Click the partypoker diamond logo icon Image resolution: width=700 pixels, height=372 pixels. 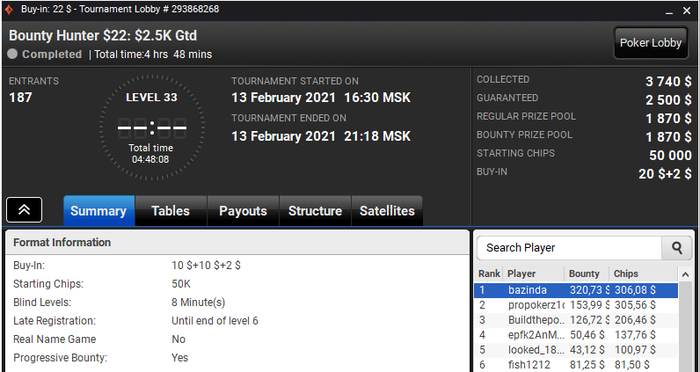pyautogui.click(x=8, y=9)
